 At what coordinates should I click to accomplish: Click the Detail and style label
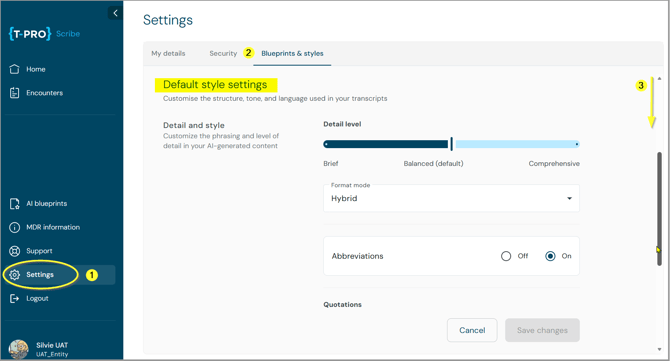pyautogui.click(x=194, y=125)
